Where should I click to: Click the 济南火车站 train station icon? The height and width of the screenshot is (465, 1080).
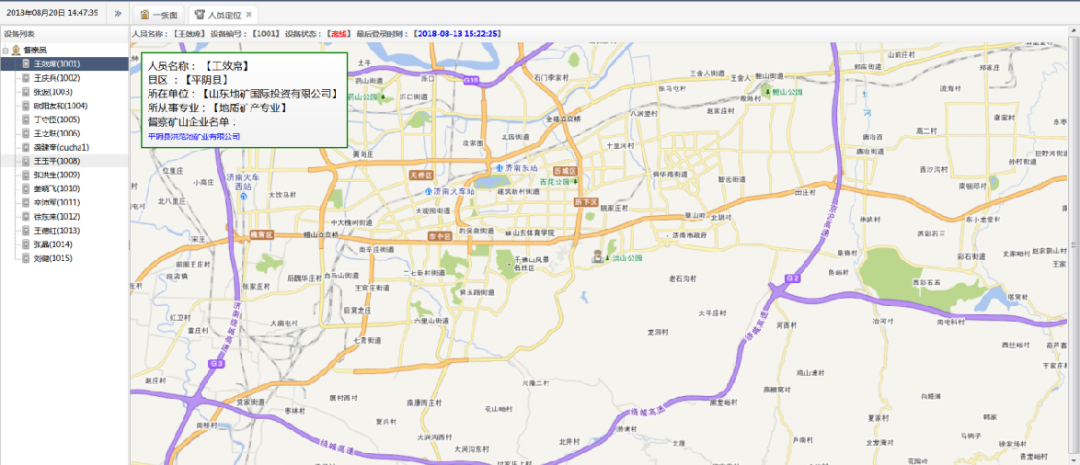pos(428,191)
